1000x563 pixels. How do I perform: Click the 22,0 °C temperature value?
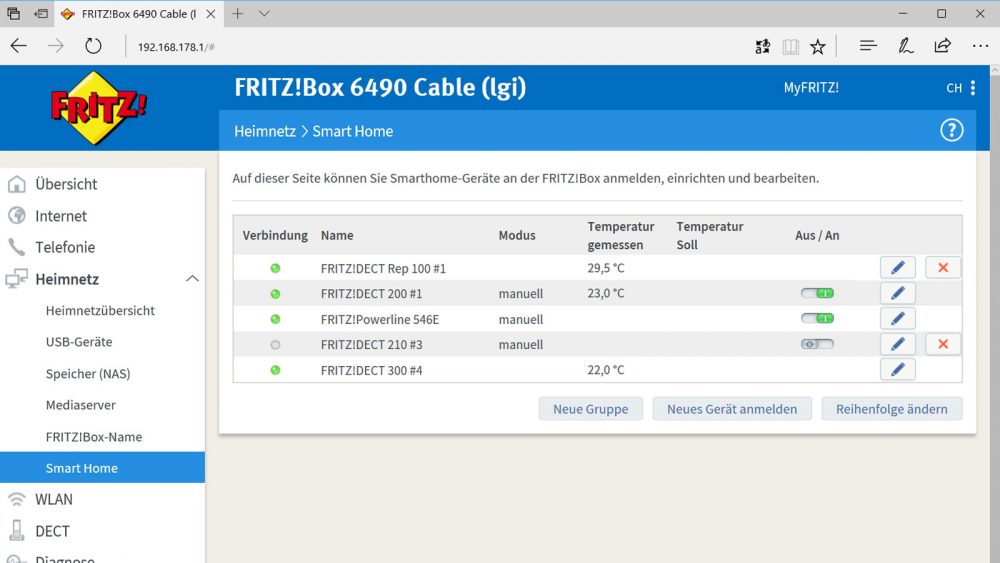pyautogui.click(x=606, y=370)
